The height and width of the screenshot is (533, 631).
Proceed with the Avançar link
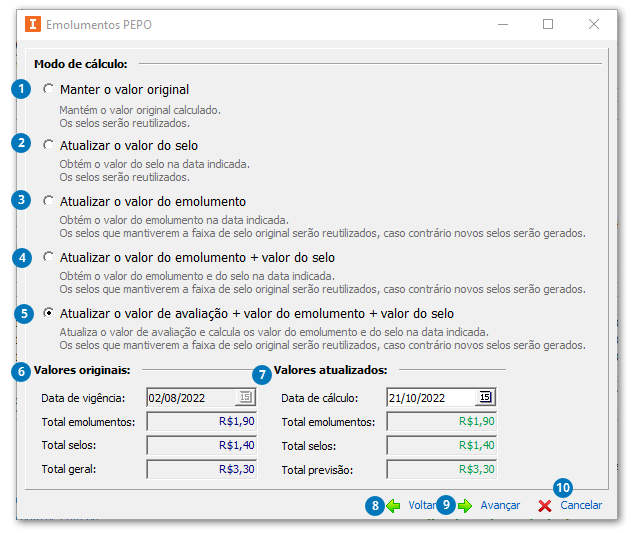pos(500,505)
